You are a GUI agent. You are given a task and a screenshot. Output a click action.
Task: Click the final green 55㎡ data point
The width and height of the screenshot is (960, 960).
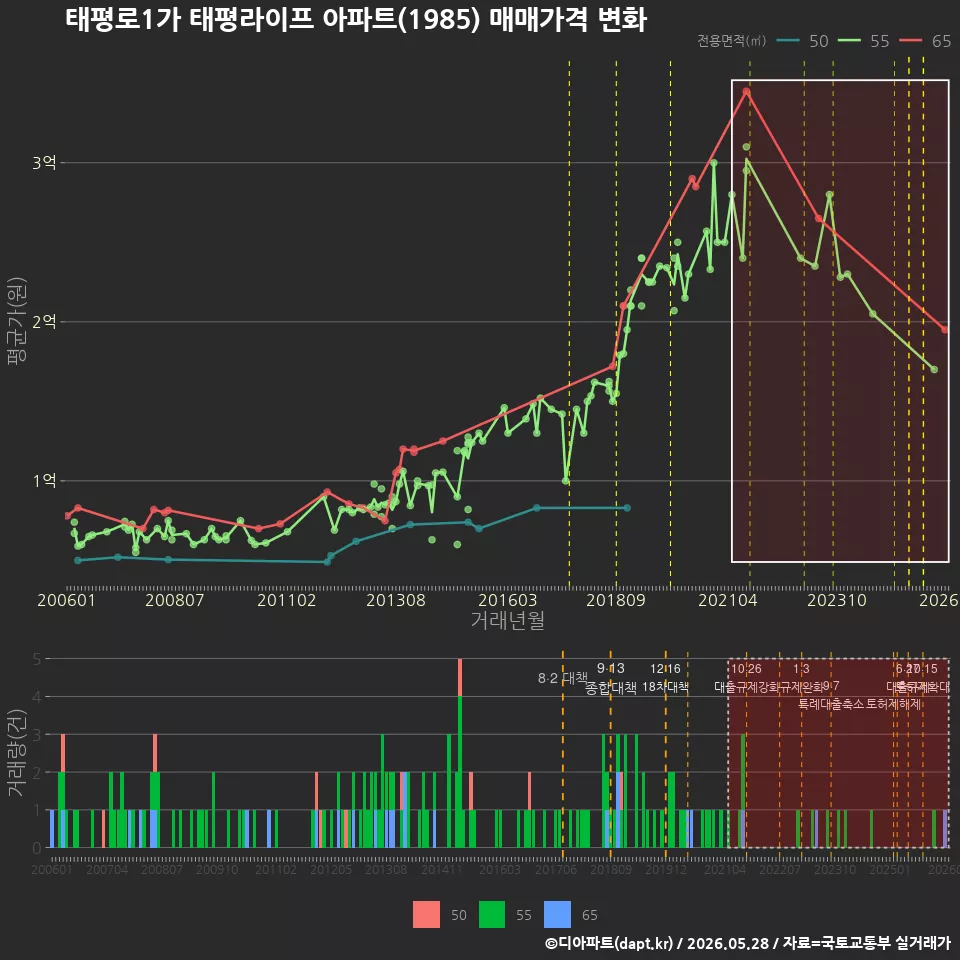pyautogui.click(x=934, y=369)
